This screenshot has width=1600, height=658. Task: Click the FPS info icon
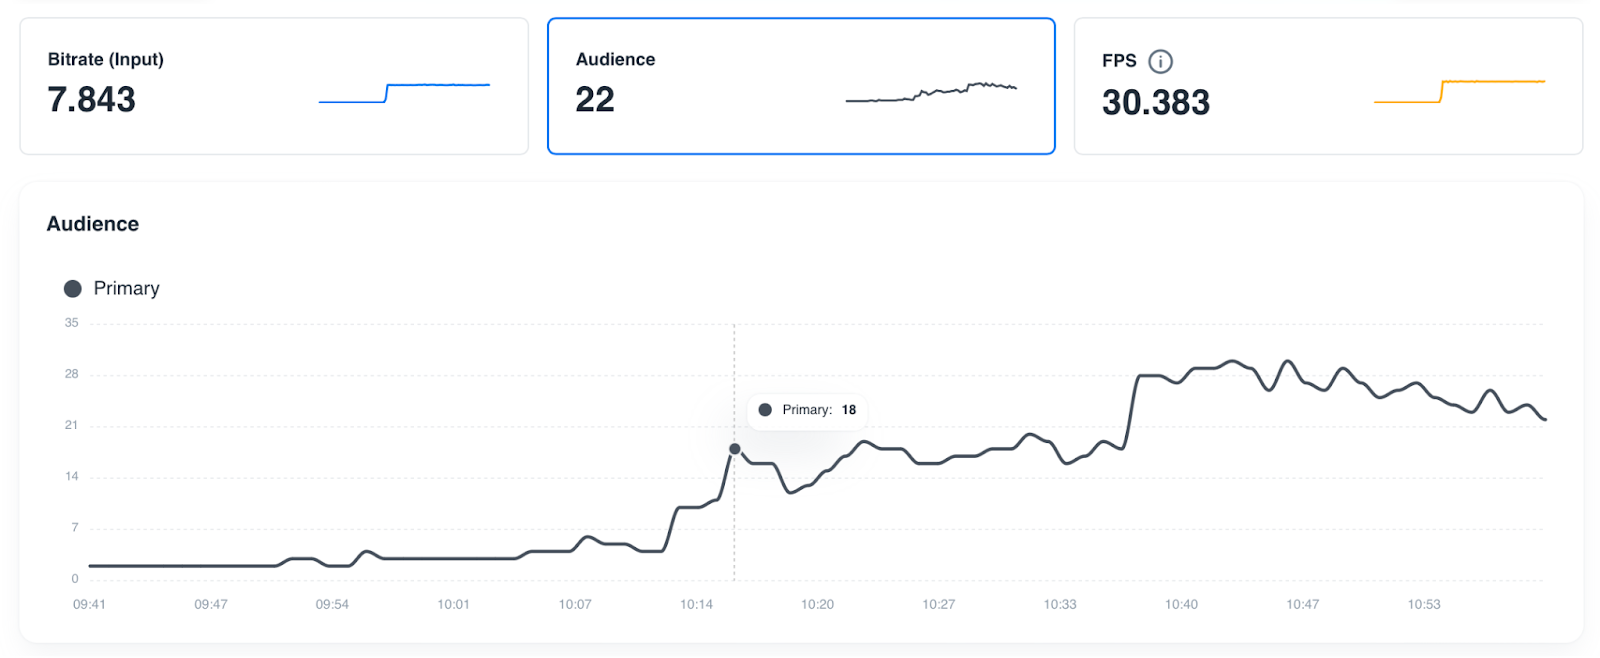pos(1160,61)
